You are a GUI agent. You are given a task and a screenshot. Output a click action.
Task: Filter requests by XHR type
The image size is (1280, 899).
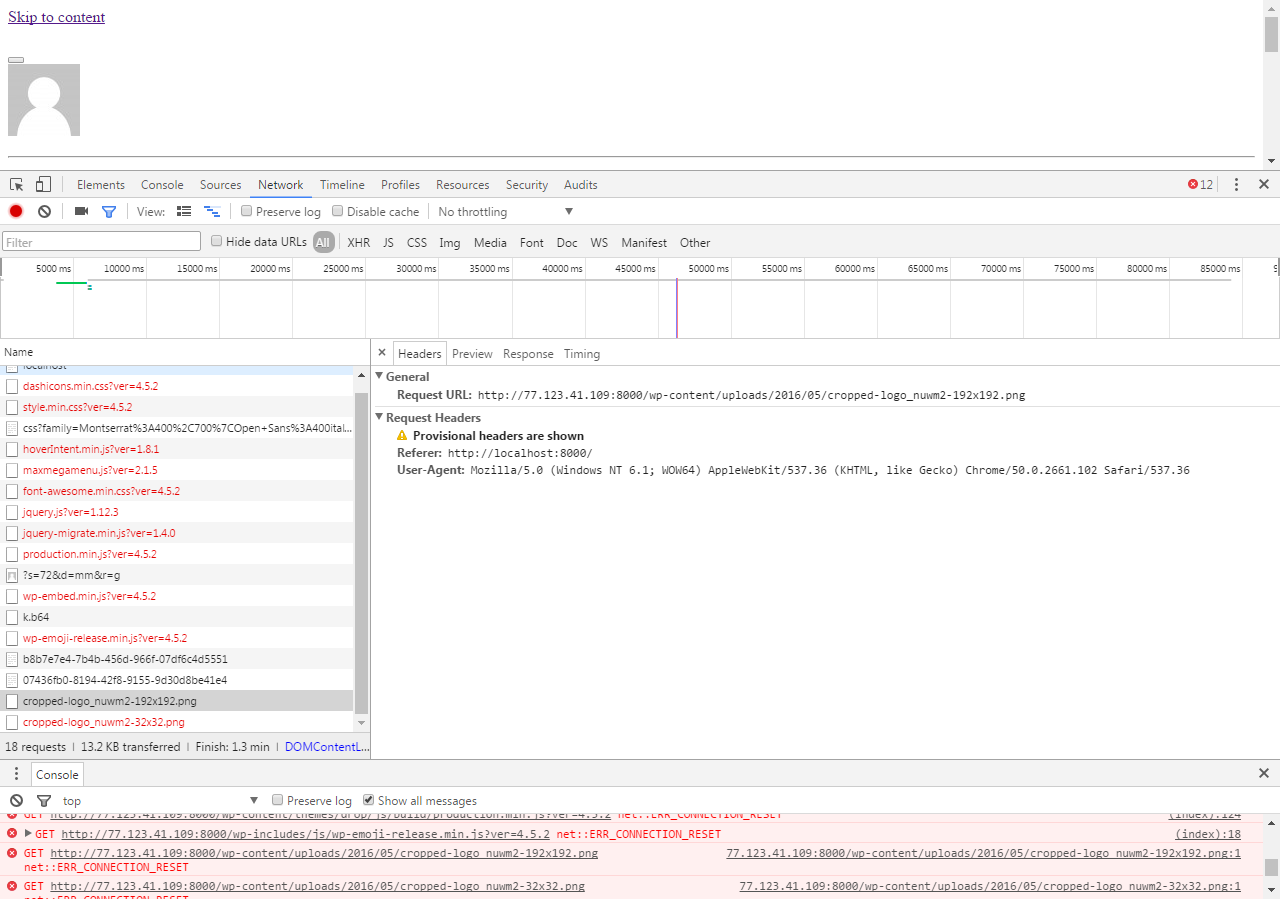[x=358, y=242]
